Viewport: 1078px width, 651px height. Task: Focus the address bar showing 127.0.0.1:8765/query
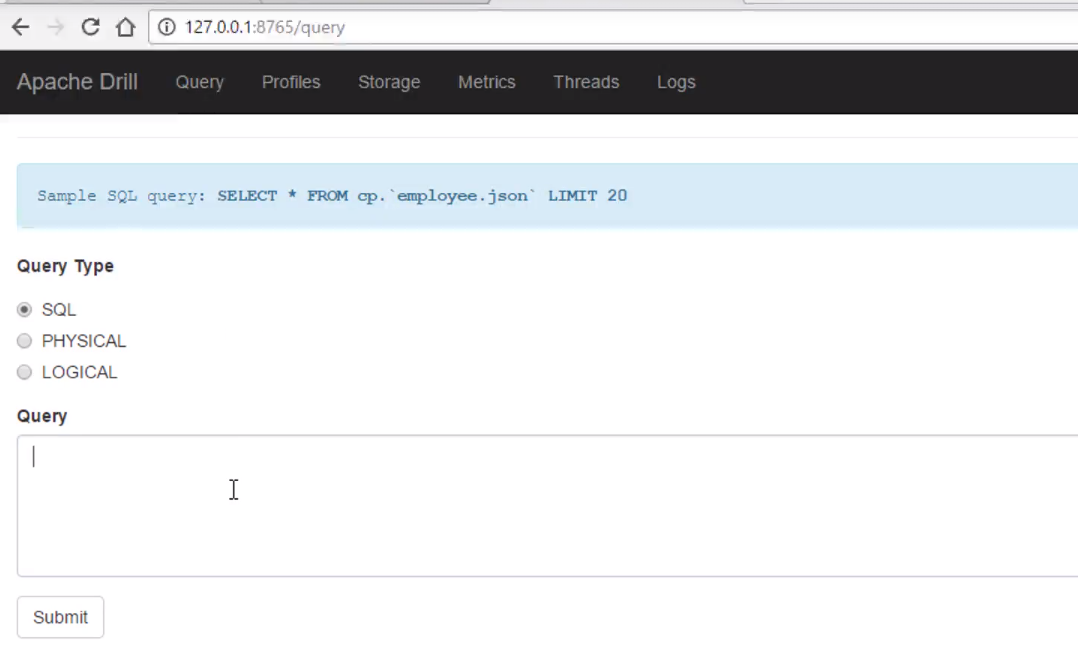(613, 27)
